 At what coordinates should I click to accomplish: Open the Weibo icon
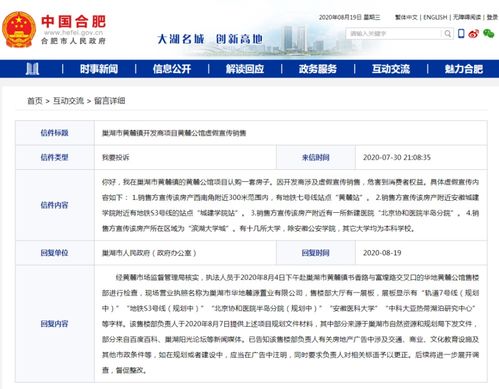tap(474, 33)
